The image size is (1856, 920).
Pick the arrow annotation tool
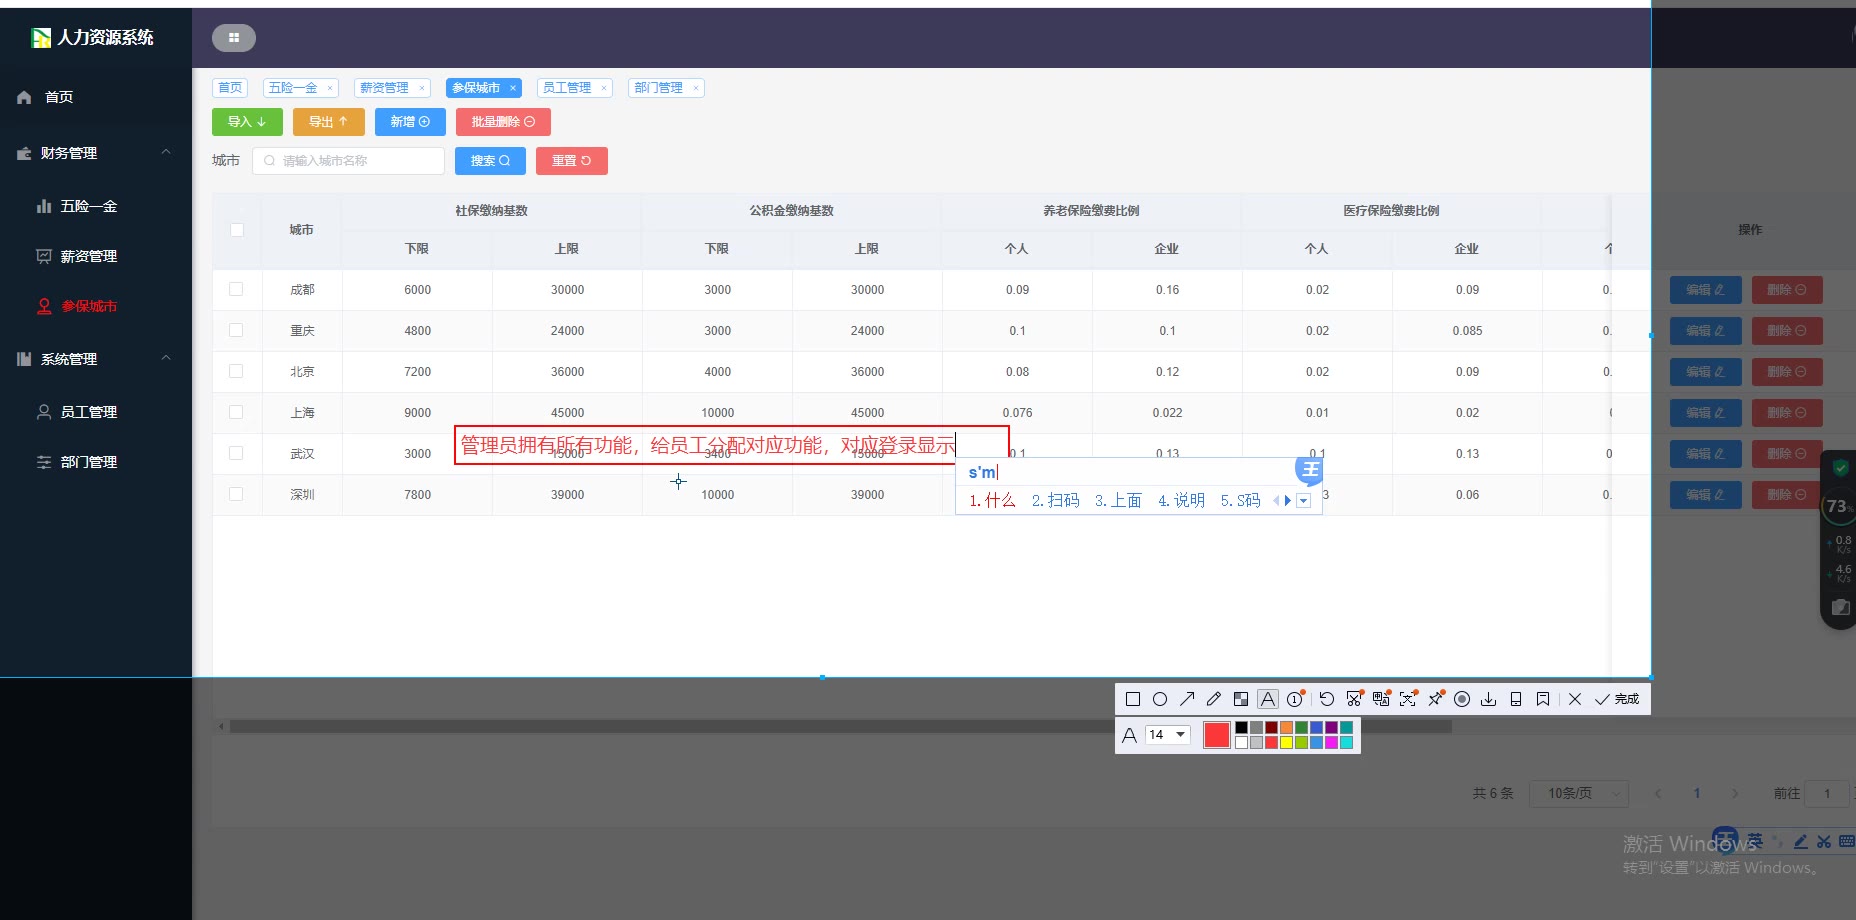pos(1187,699)
